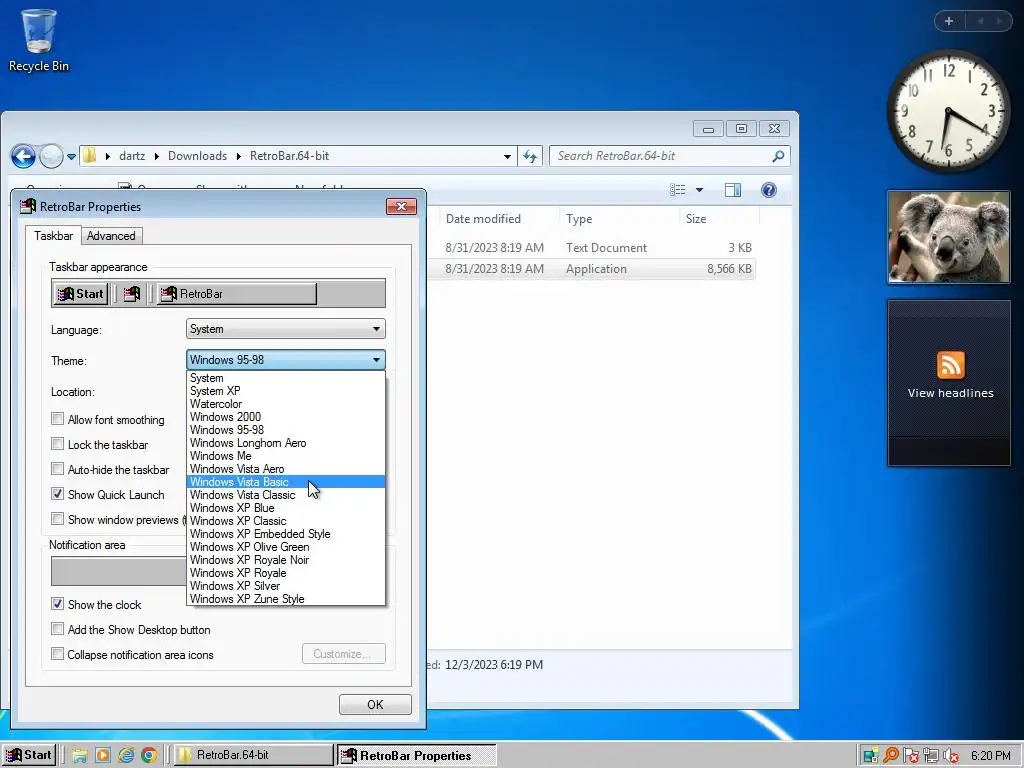Image resolution: width=1024 pixels, height=768 pixels.
Task: Click the analog clock gadget
Action: click(949, 112)
